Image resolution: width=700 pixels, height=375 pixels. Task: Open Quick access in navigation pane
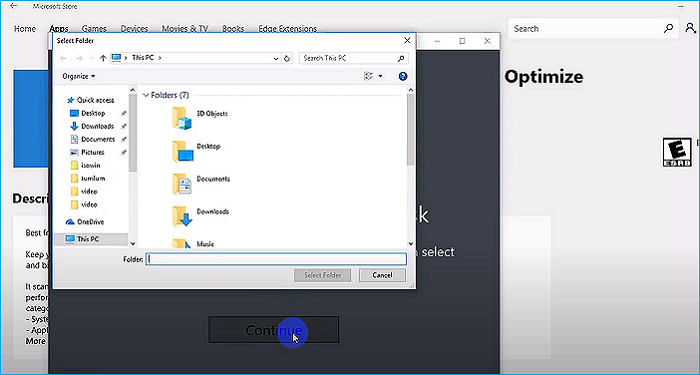[91, 100]
